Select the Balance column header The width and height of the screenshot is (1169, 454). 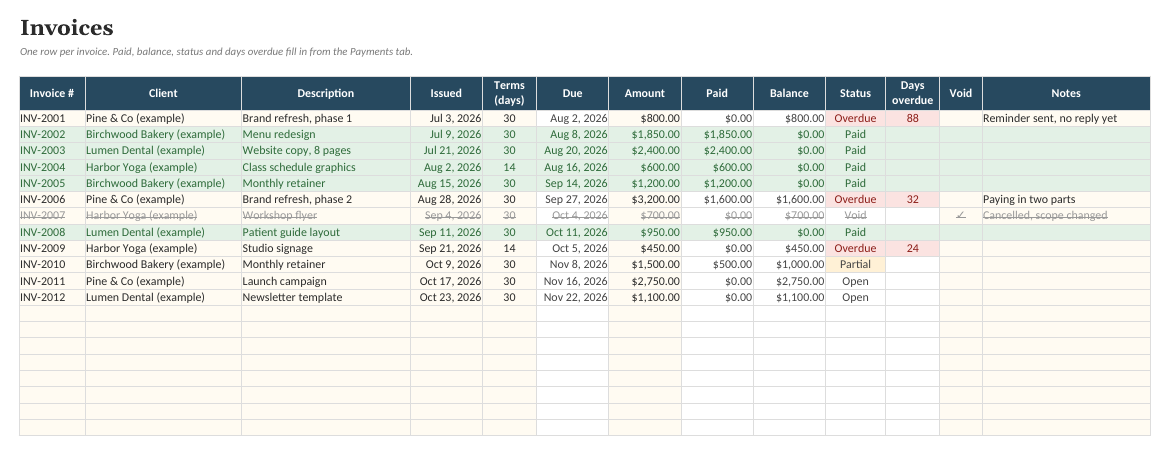(x=790, y=93)
